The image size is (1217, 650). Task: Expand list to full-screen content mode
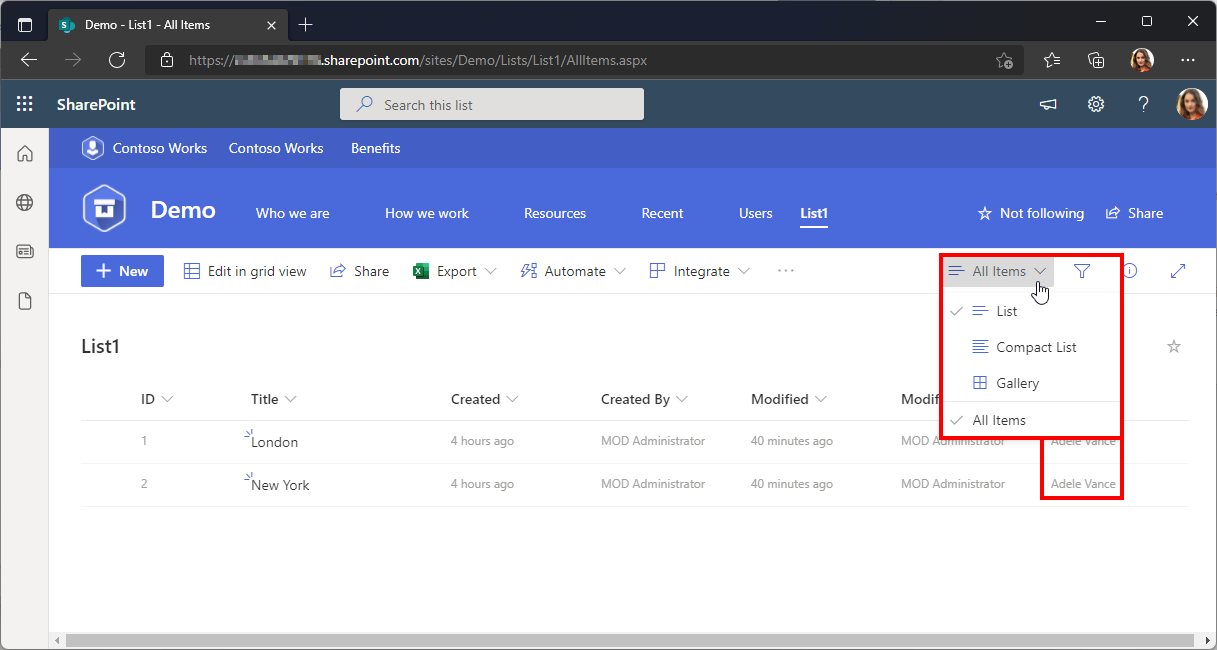click(1178, 271)
